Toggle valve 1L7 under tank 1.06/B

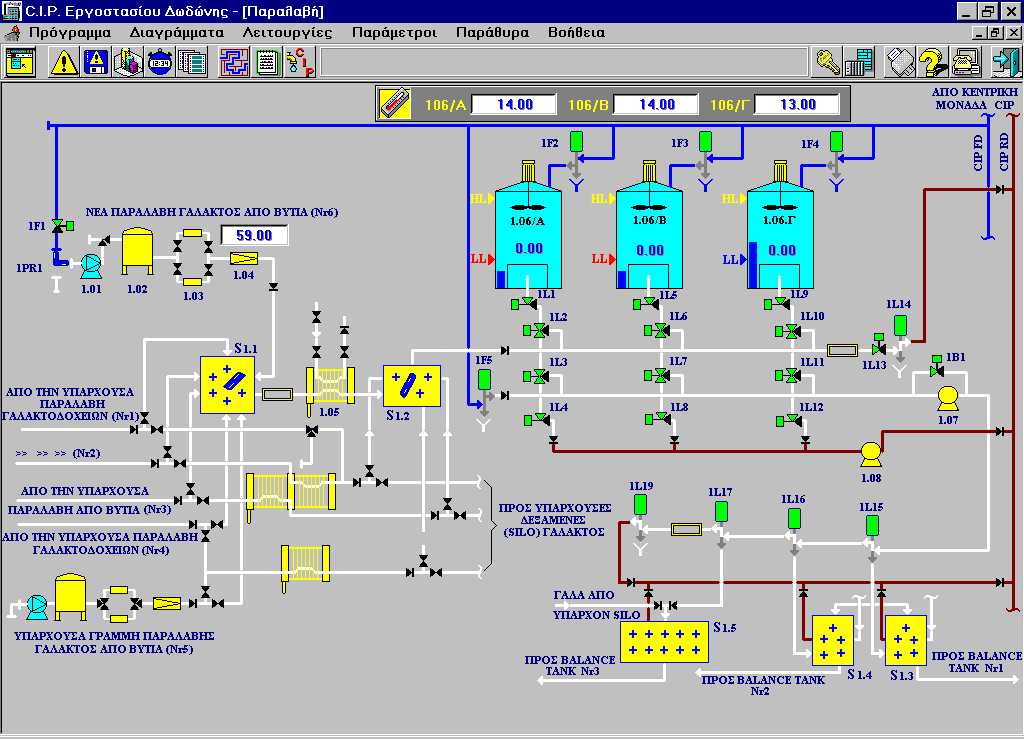point(661,375)
